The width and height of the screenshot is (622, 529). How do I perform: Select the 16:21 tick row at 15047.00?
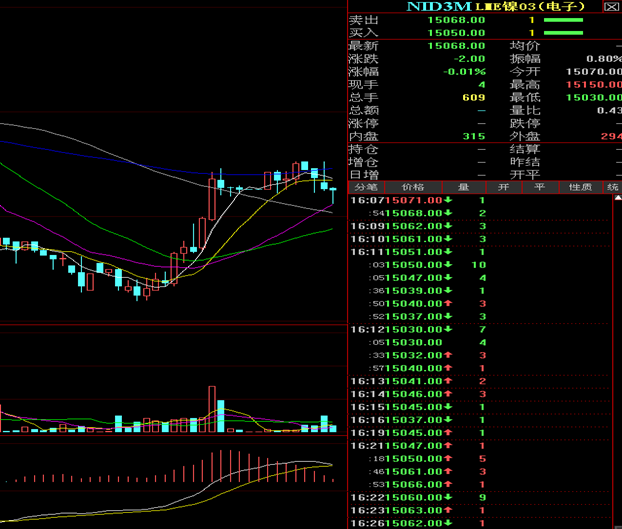pos(480,446)
